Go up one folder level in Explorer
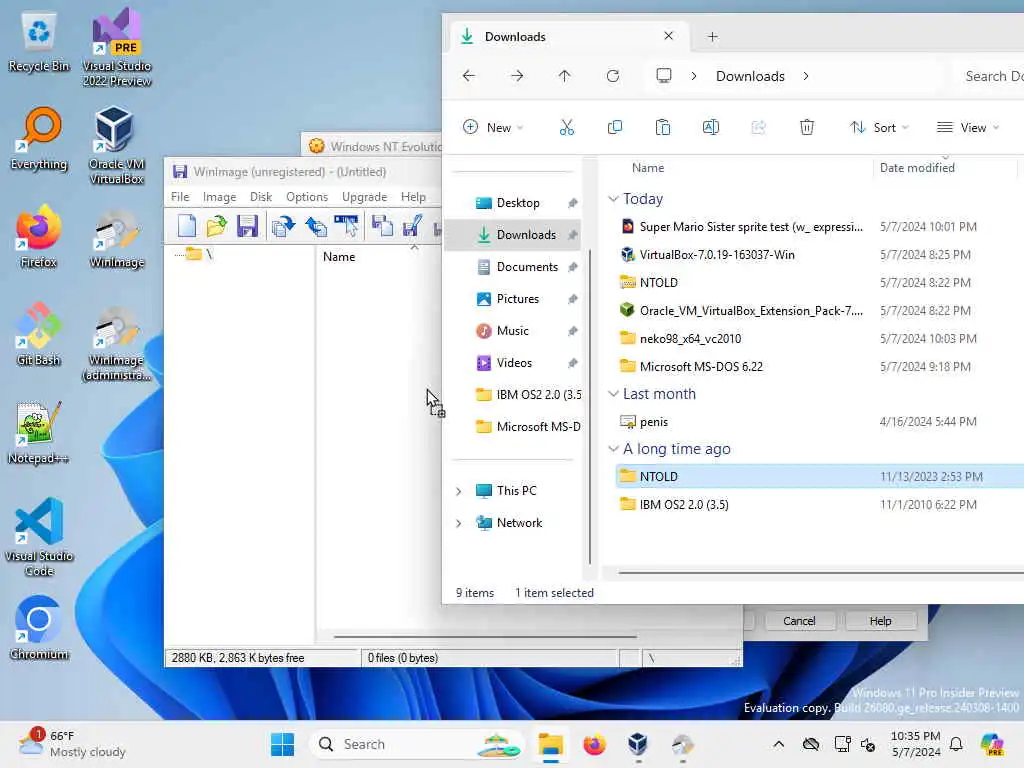The image size is (1024, 768). (565, 76)
